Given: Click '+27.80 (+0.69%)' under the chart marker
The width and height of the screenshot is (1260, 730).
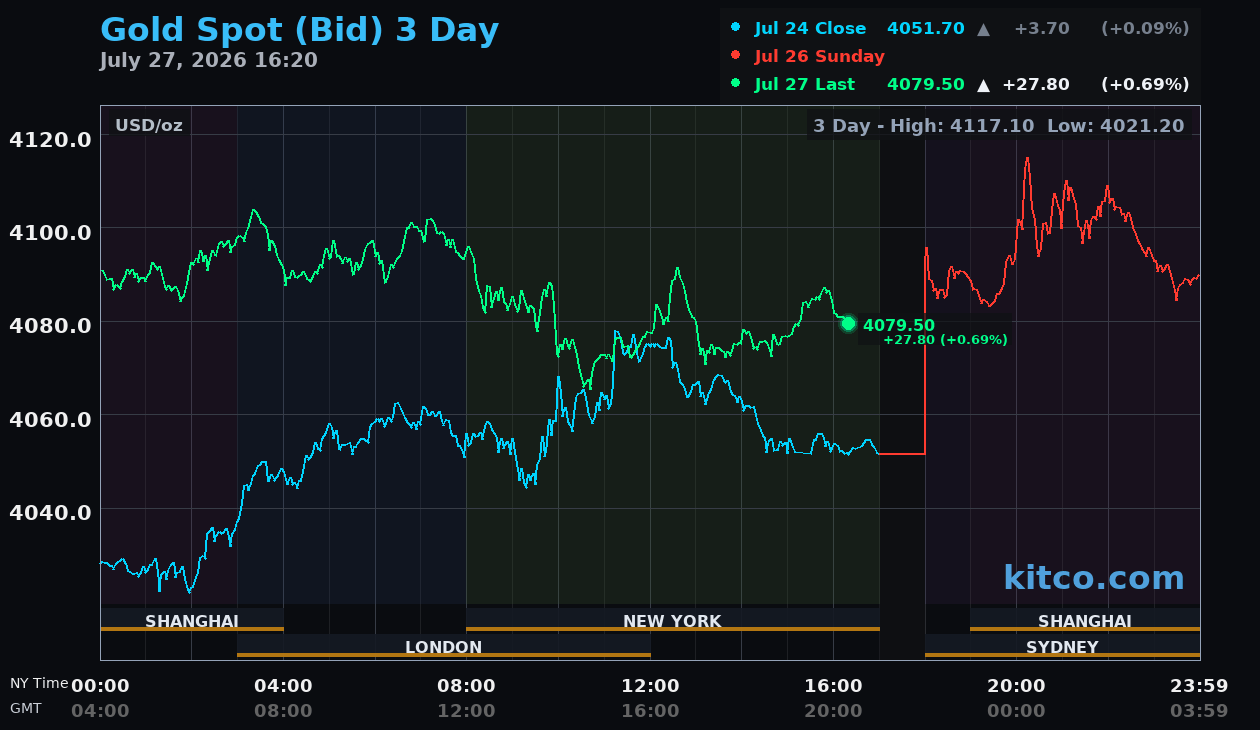Looking at the screenshot, I should tap(945, 340).
